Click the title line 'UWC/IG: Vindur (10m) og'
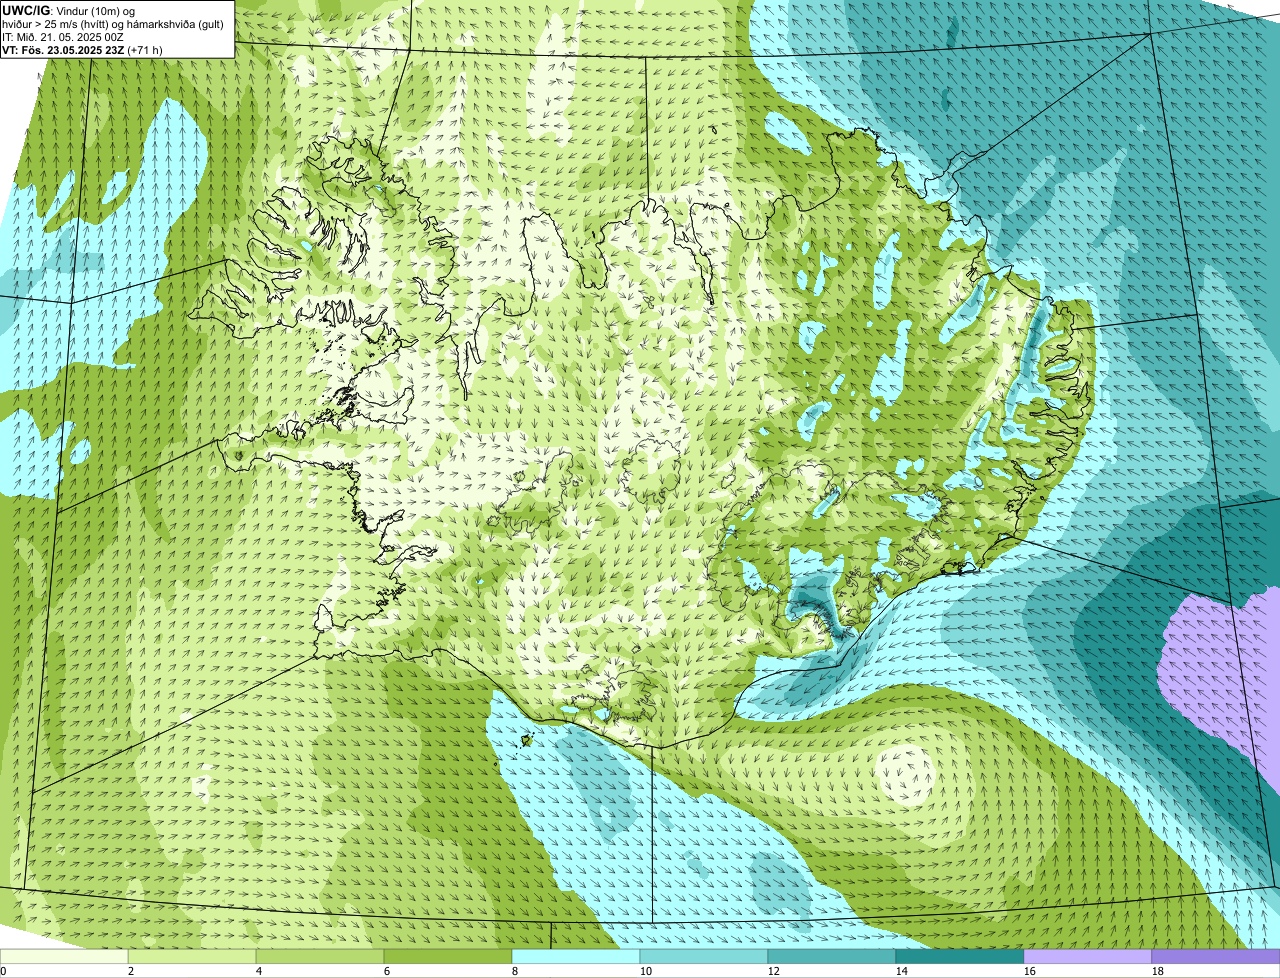Viewport: 1280px width, 978px height. [68, 10]
